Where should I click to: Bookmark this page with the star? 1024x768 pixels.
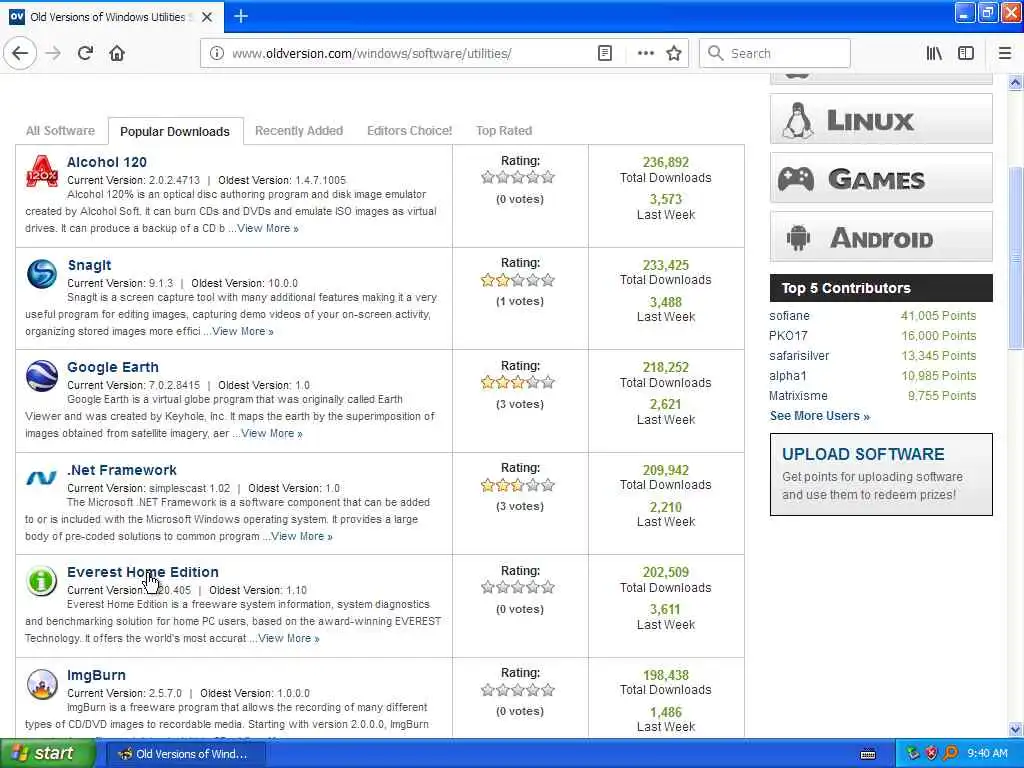tap(674, 53)
